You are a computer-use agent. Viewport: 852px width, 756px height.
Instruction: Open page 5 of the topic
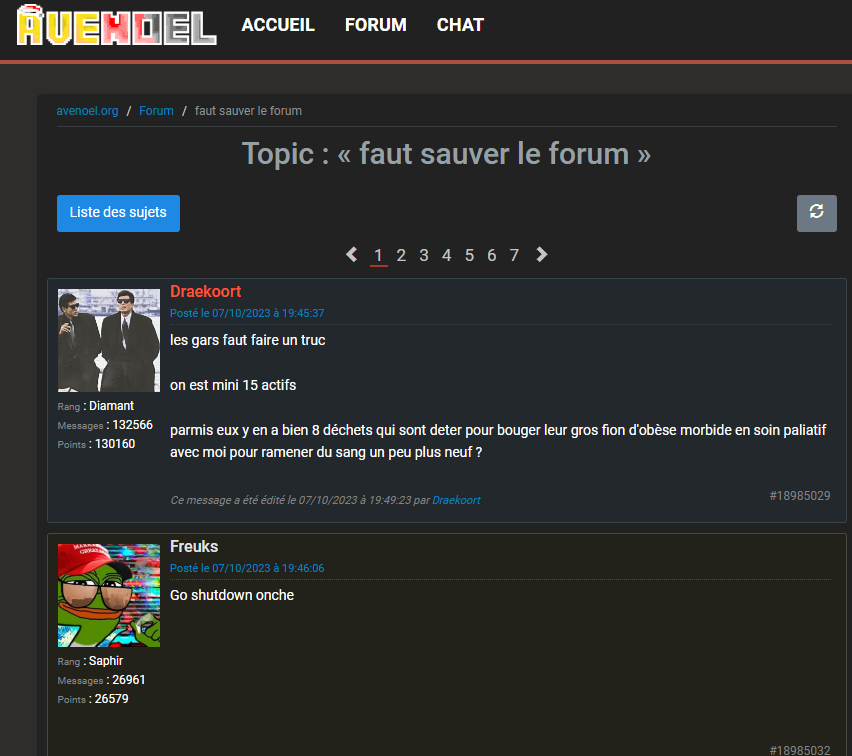tap(469, 255)
